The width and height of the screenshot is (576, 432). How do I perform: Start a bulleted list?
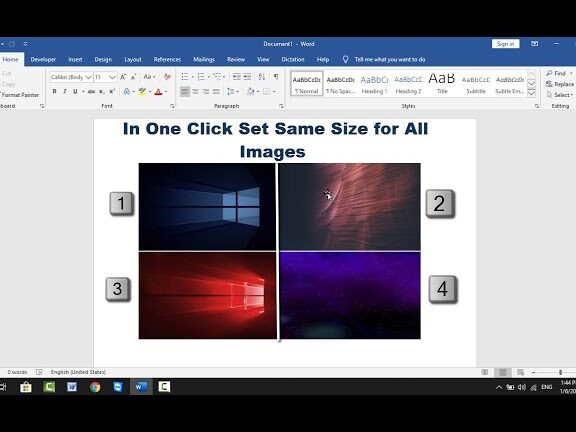point(185,77)
